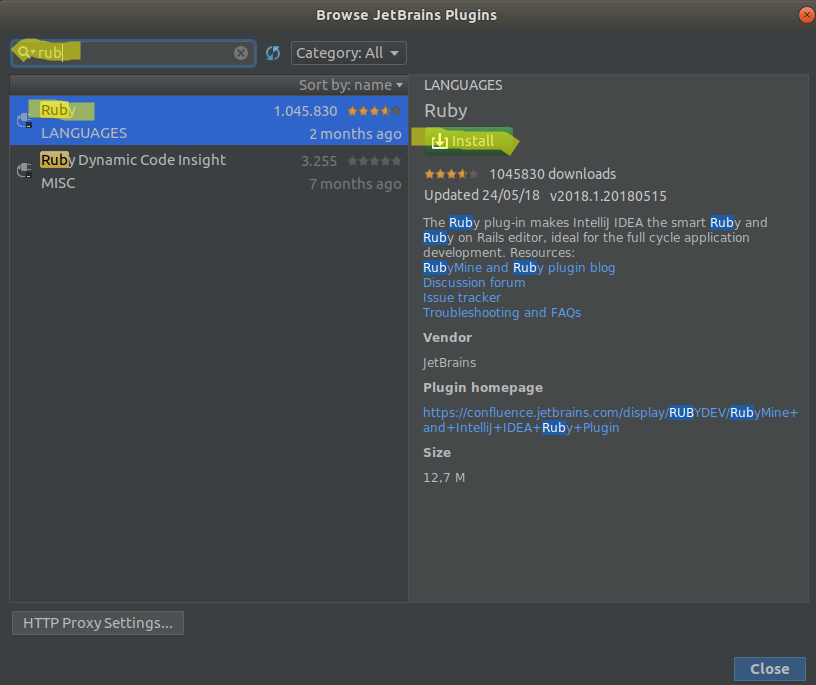Click the 1.045.830 download count

click(305, 111)
